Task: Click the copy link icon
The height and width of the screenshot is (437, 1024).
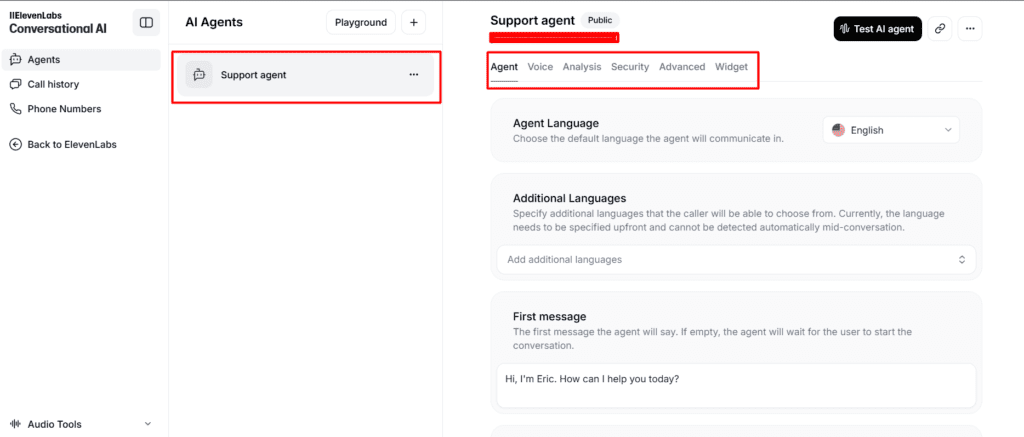Action: pos(939,29)
